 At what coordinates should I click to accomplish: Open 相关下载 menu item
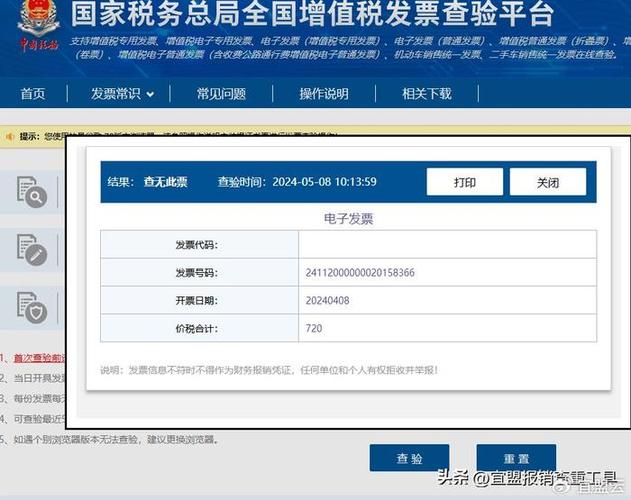pyautogui.click(x=427, y=94)
